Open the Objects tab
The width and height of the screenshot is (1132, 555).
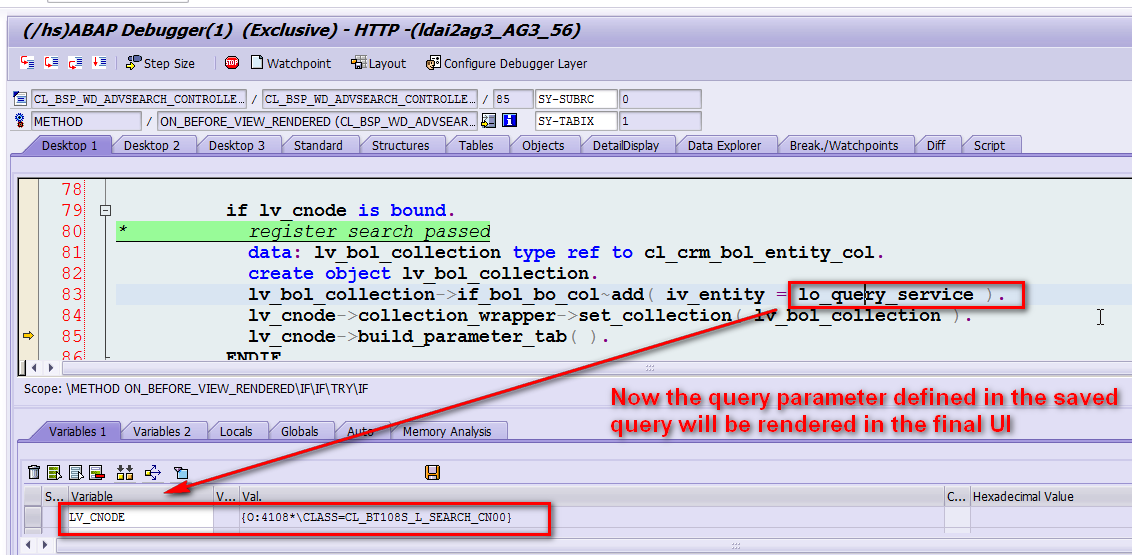(543, 145)
